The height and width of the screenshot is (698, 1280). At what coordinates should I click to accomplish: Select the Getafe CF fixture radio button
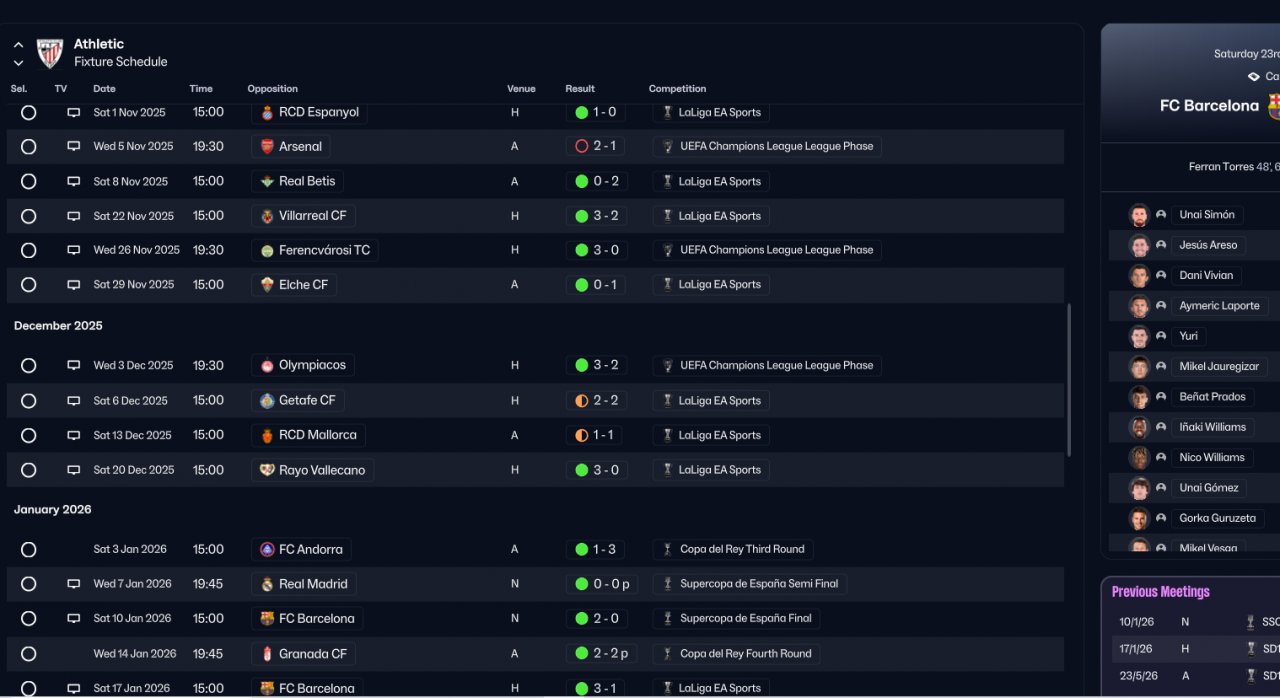coord(28,401)
